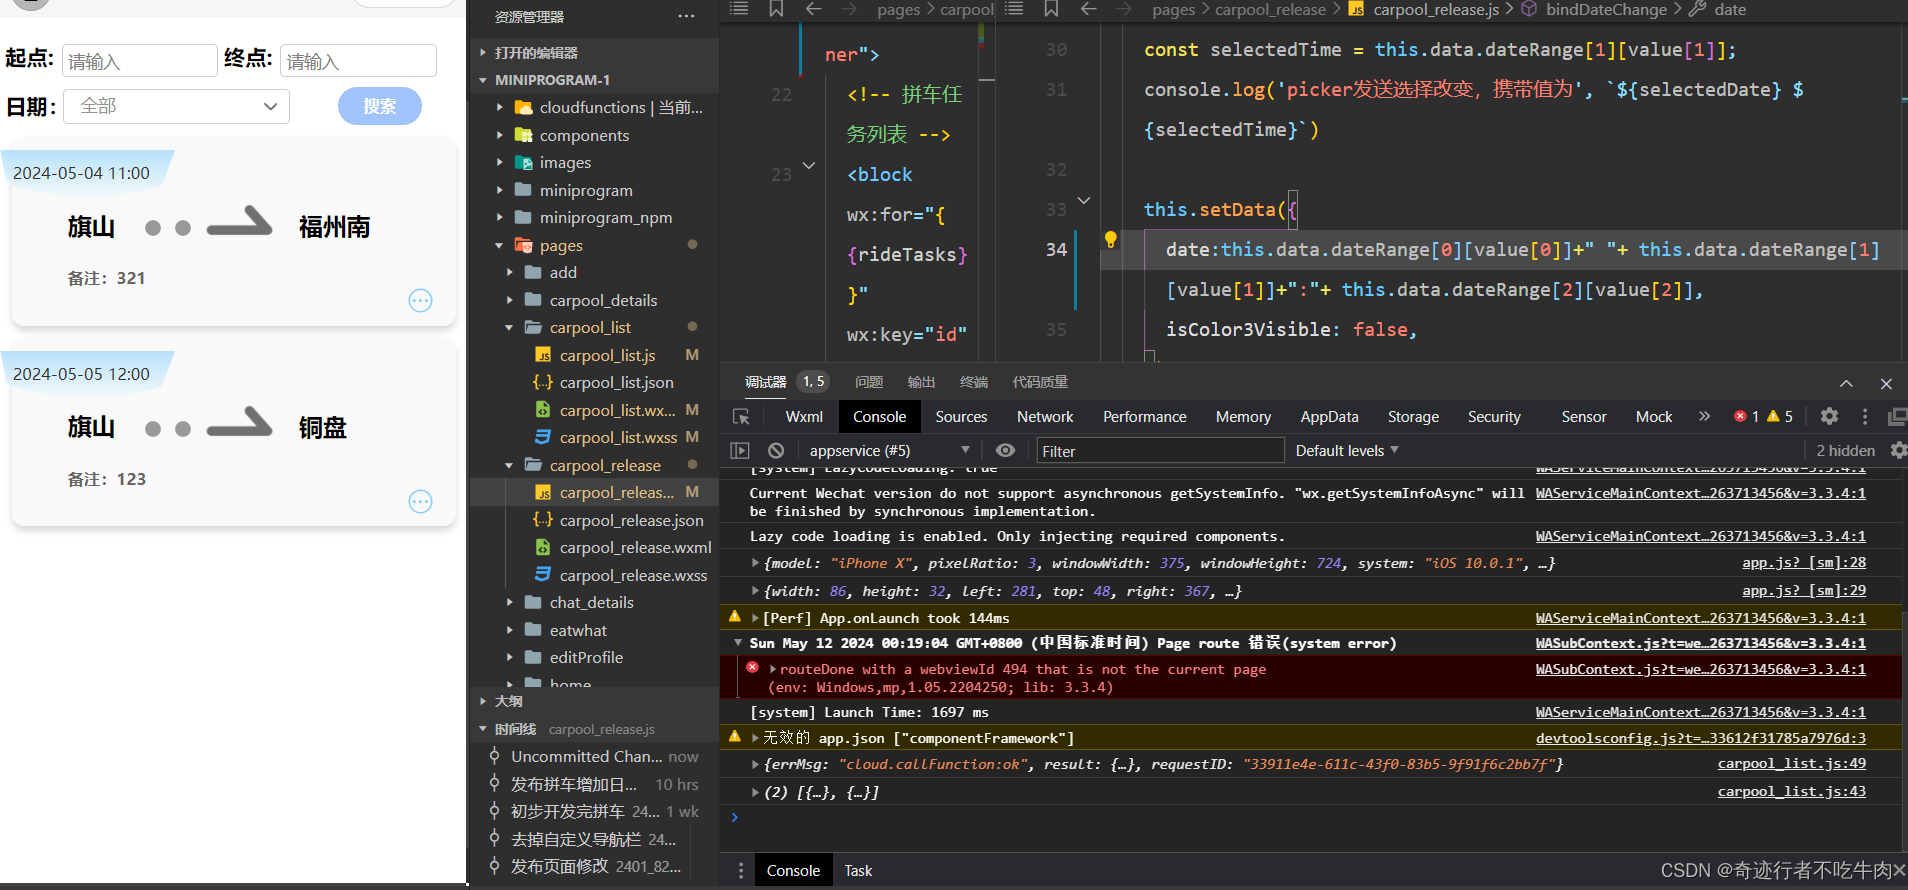Toggle the console sidebar panel icon
This screenshot has height=890, width=1908.
tap(740, 451)
